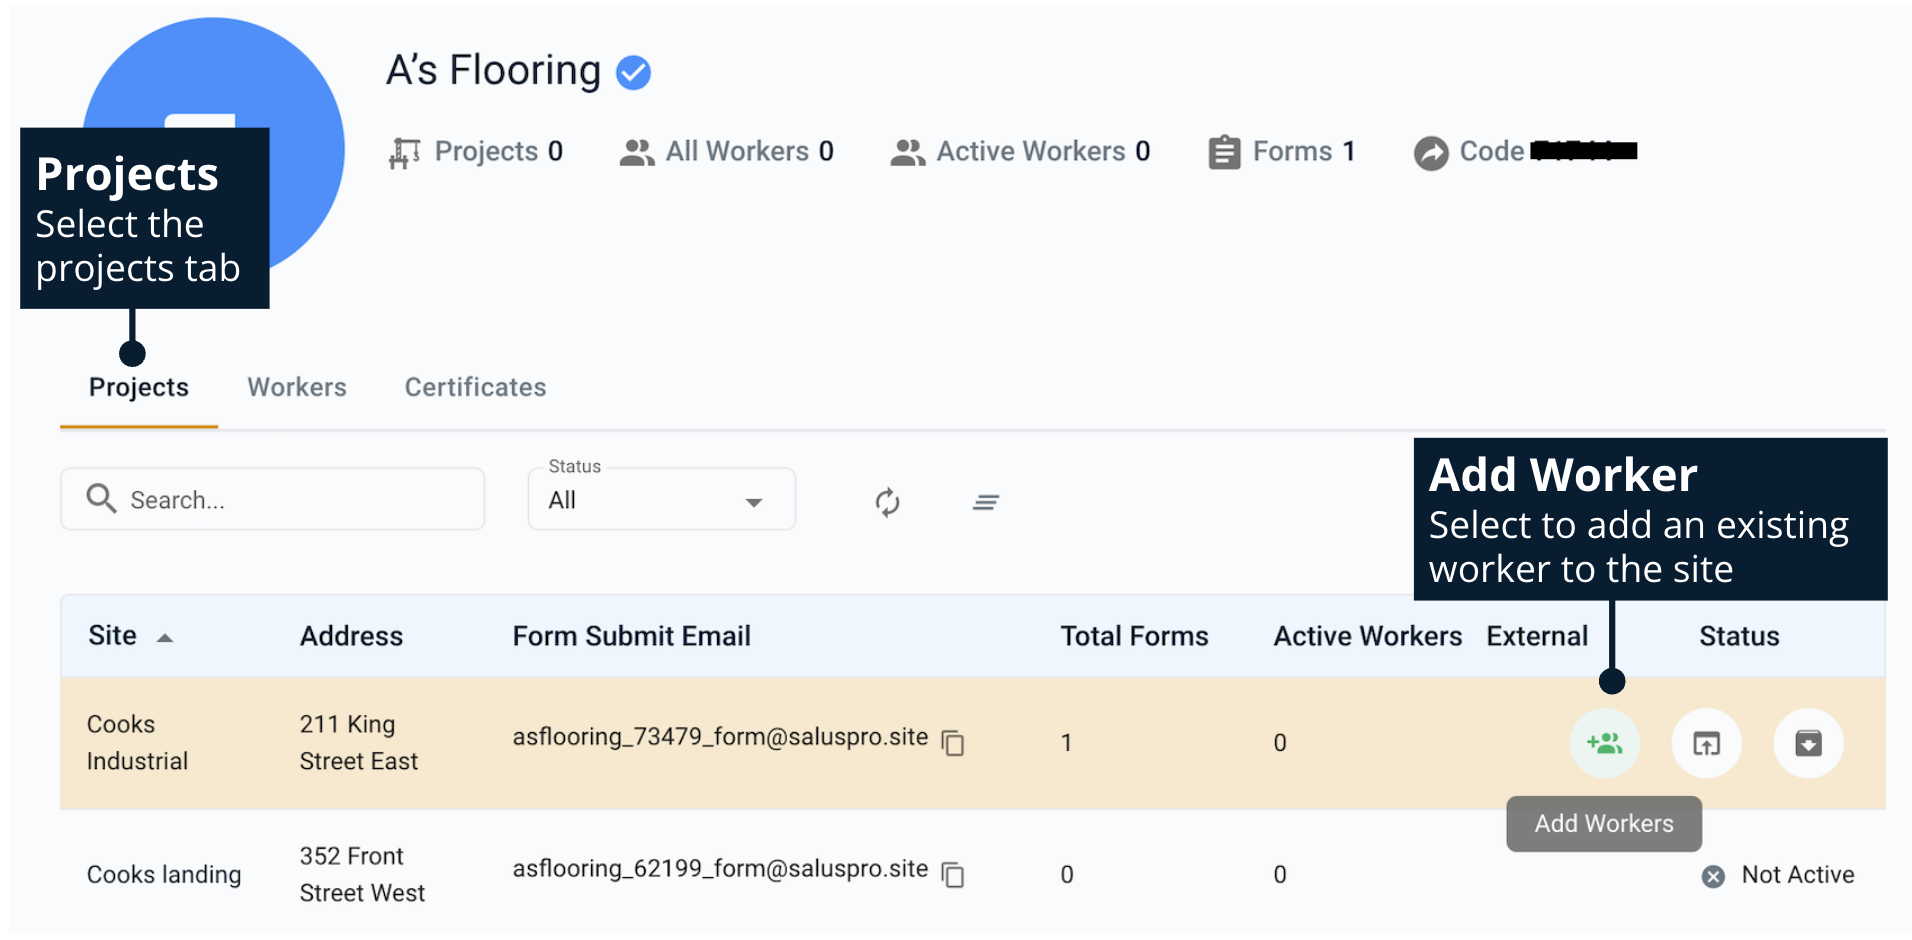The width and height of the screenshot is (1912, 940).
Task: Toggle the Site column sort arrow
Action: [166, 636]
